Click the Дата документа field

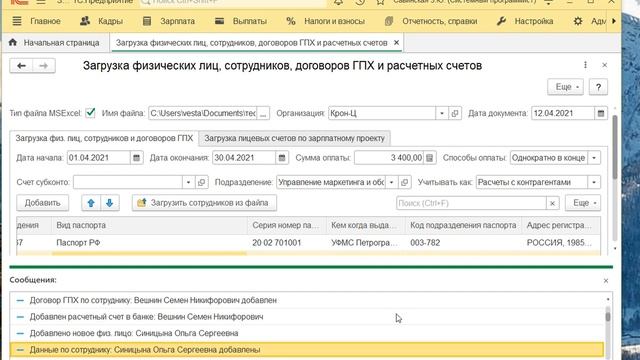click(562, 113)
